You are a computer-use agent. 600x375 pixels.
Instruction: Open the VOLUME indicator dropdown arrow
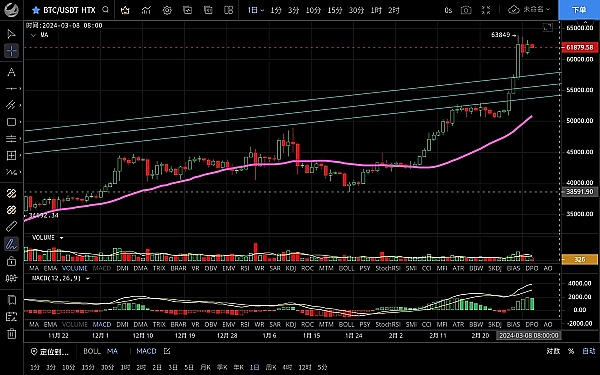coord(61,238)
